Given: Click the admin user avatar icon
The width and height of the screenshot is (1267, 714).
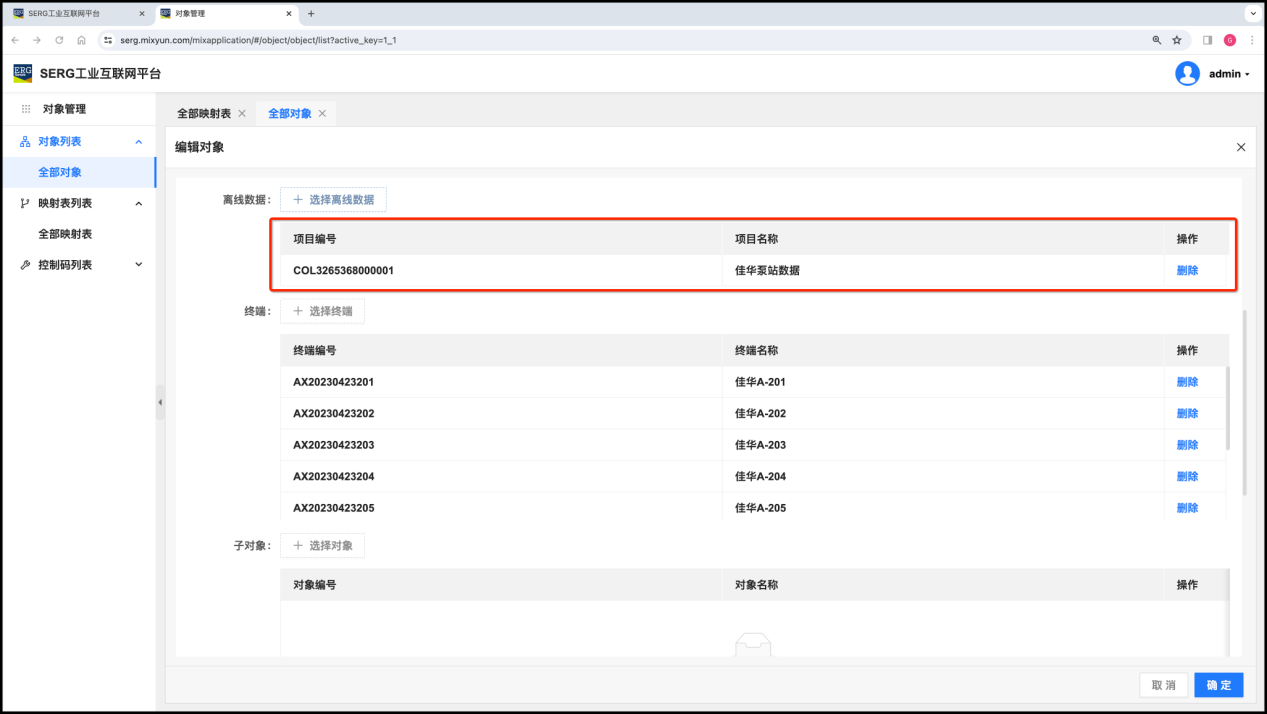Looking at the screenshot, I should 1187,74.
